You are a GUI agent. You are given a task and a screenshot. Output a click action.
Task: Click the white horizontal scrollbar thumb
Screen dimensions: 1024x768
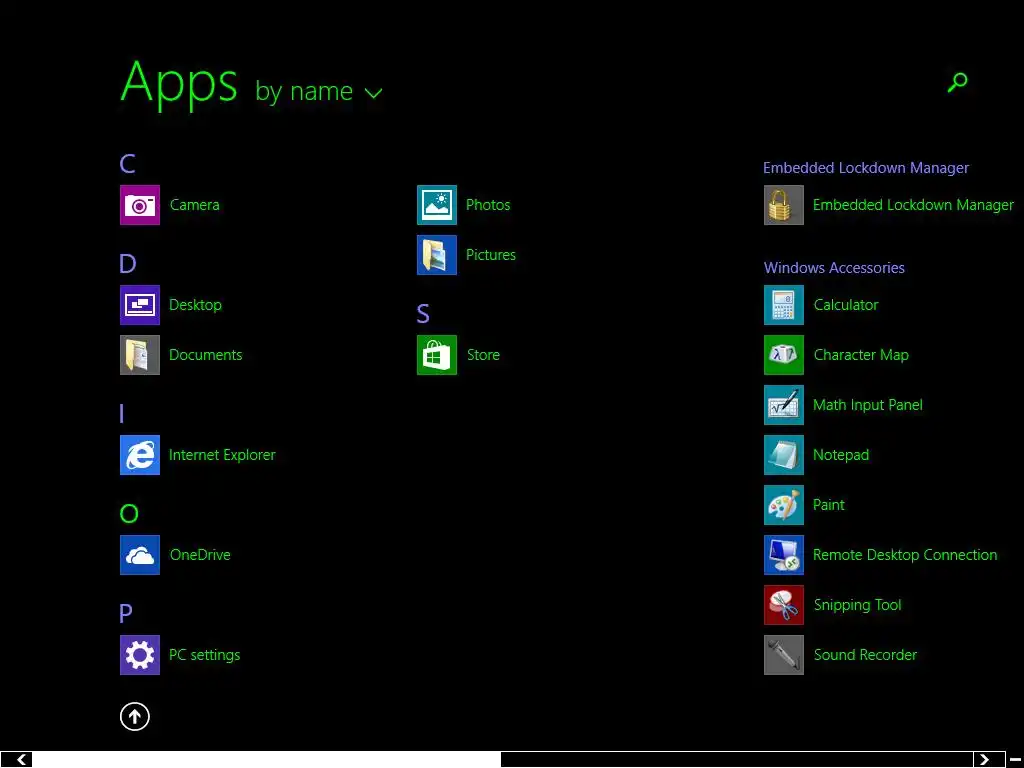[x=266, y=760]
